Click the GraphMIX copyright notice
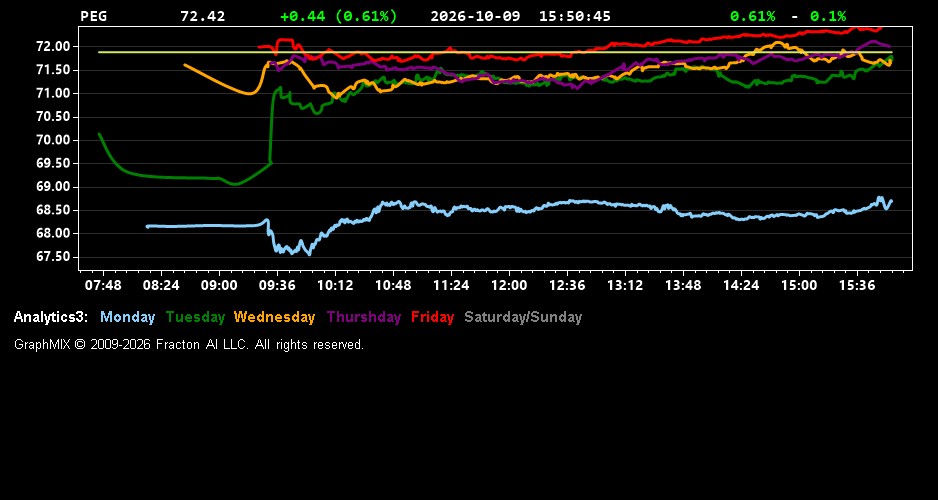 click(x=189, y=344)
